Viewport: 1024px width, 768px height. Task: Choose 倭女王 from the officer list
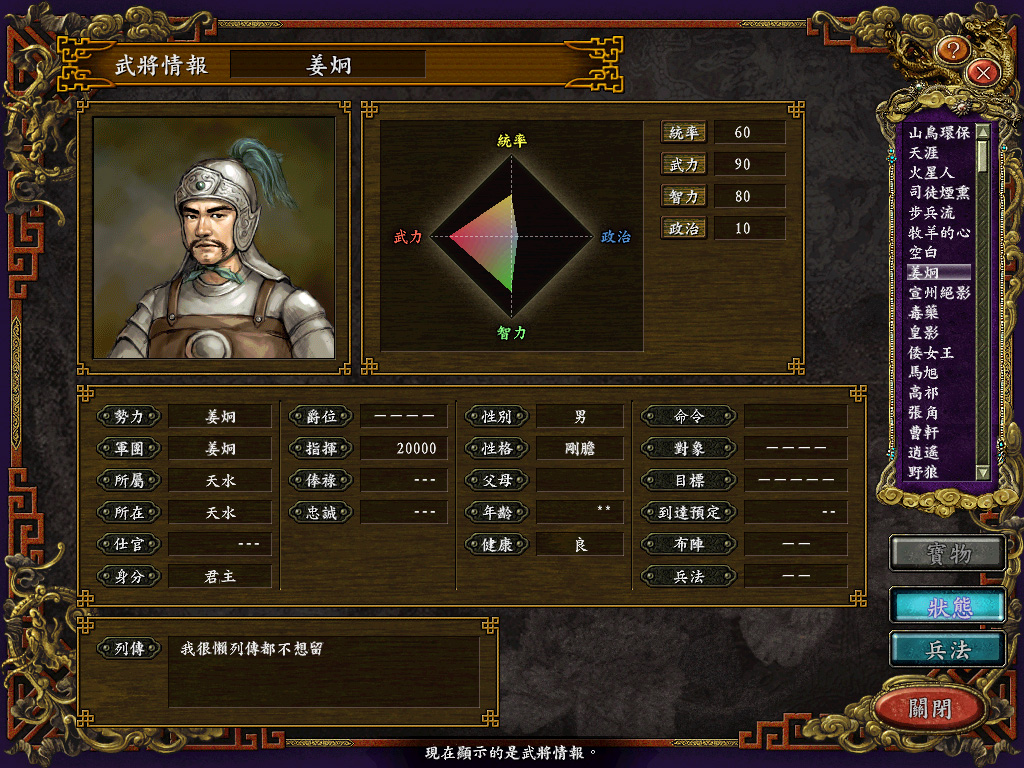(931, 353)
